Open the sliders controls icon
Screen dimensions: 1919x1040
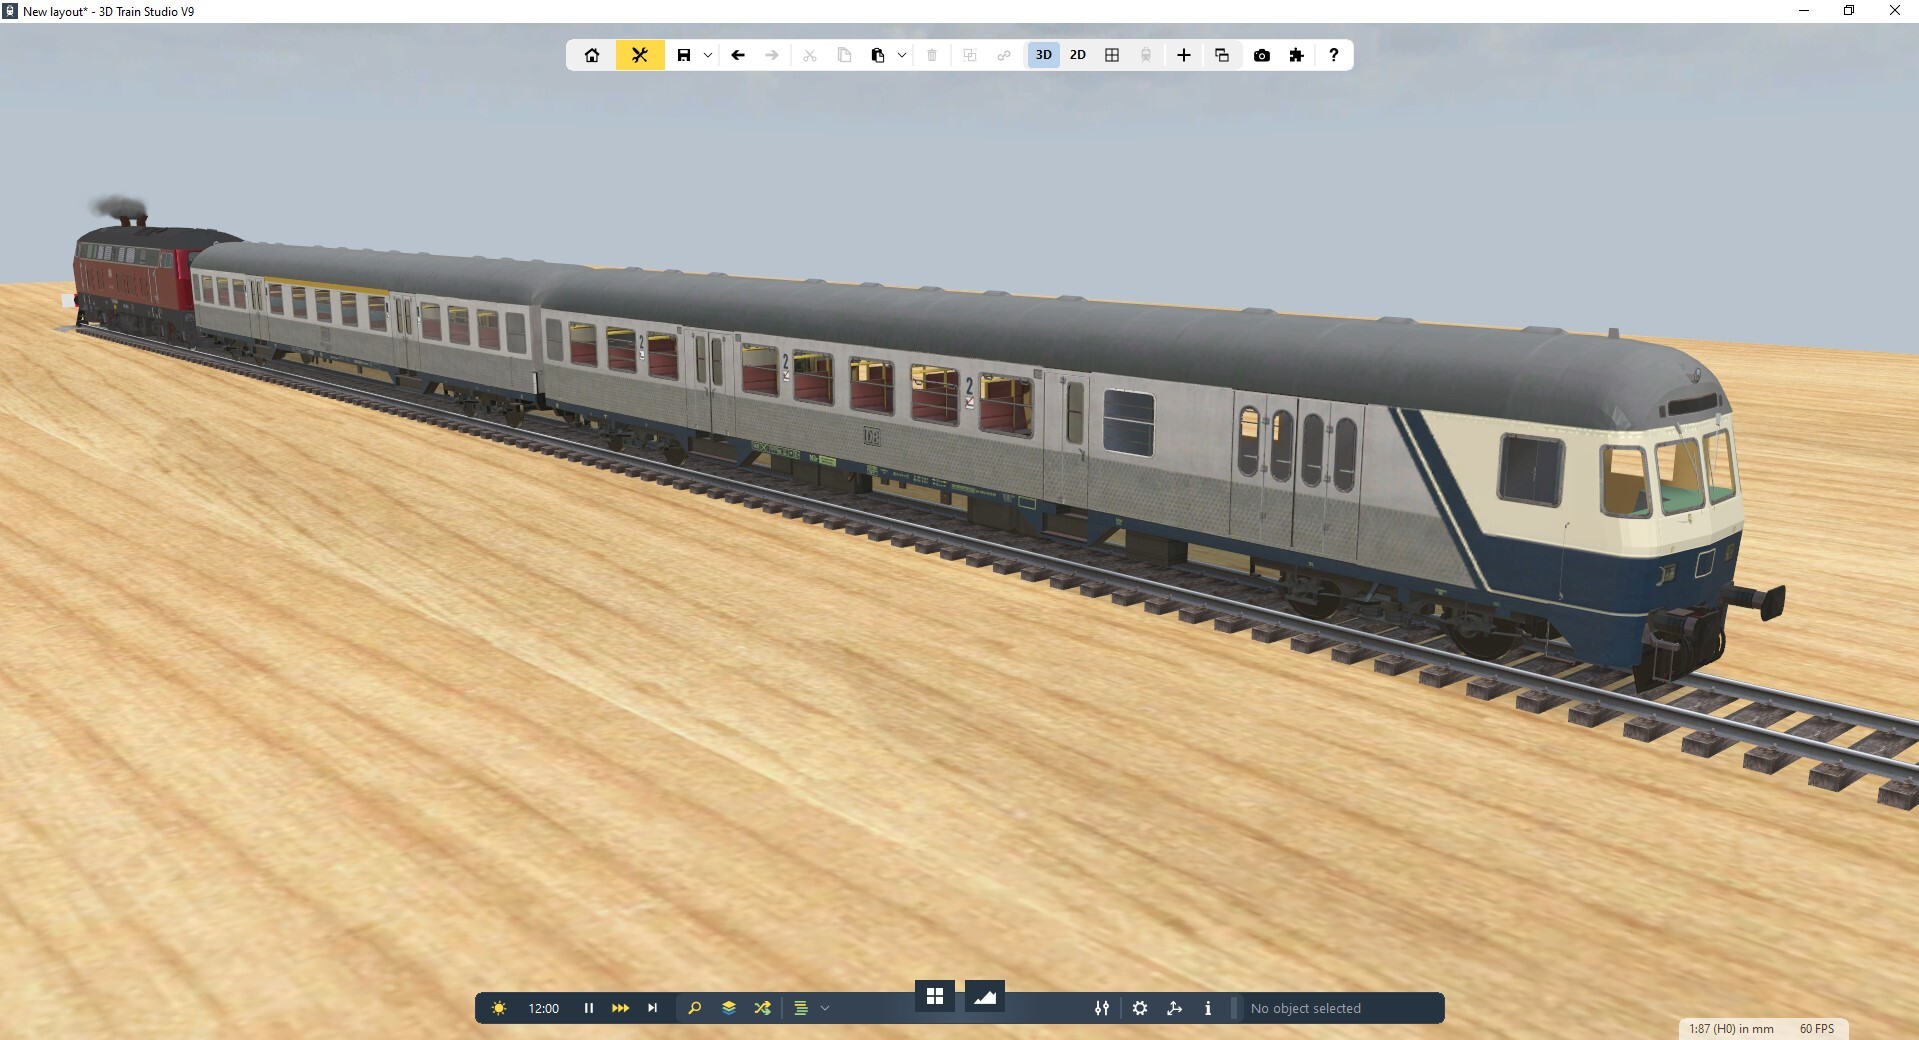coord(1102,1008)
